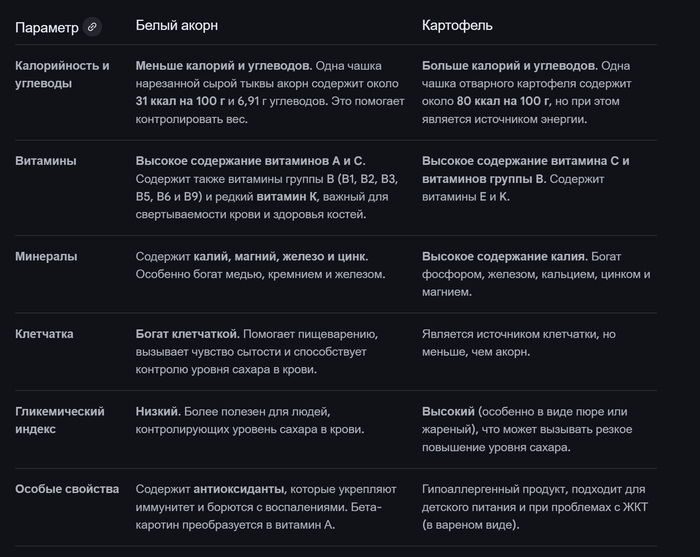Screen dimensions: 700x557
Task: Click the bold text Высокое содержание витаминов А и С
Action: [x=250, y=160]
